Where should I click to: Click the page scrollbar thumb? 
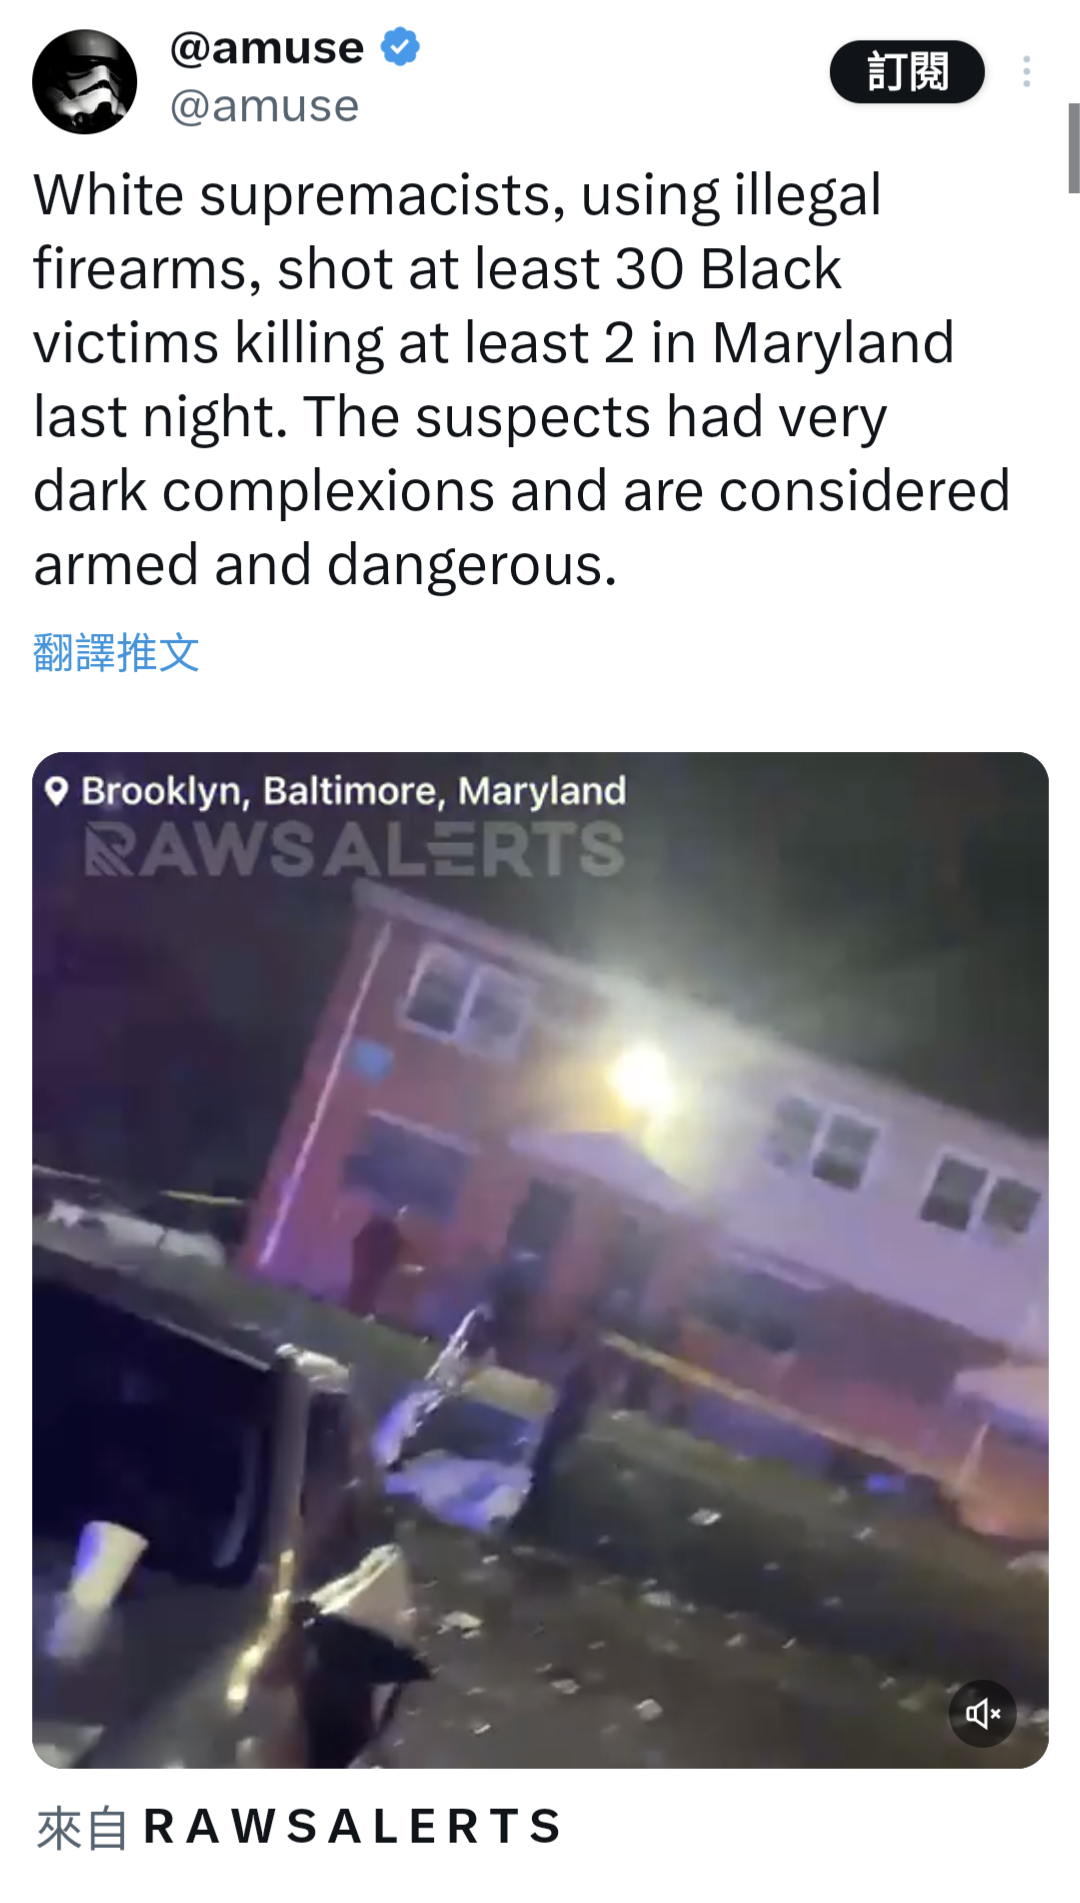pyautogui.click(x=1073, y=148)
